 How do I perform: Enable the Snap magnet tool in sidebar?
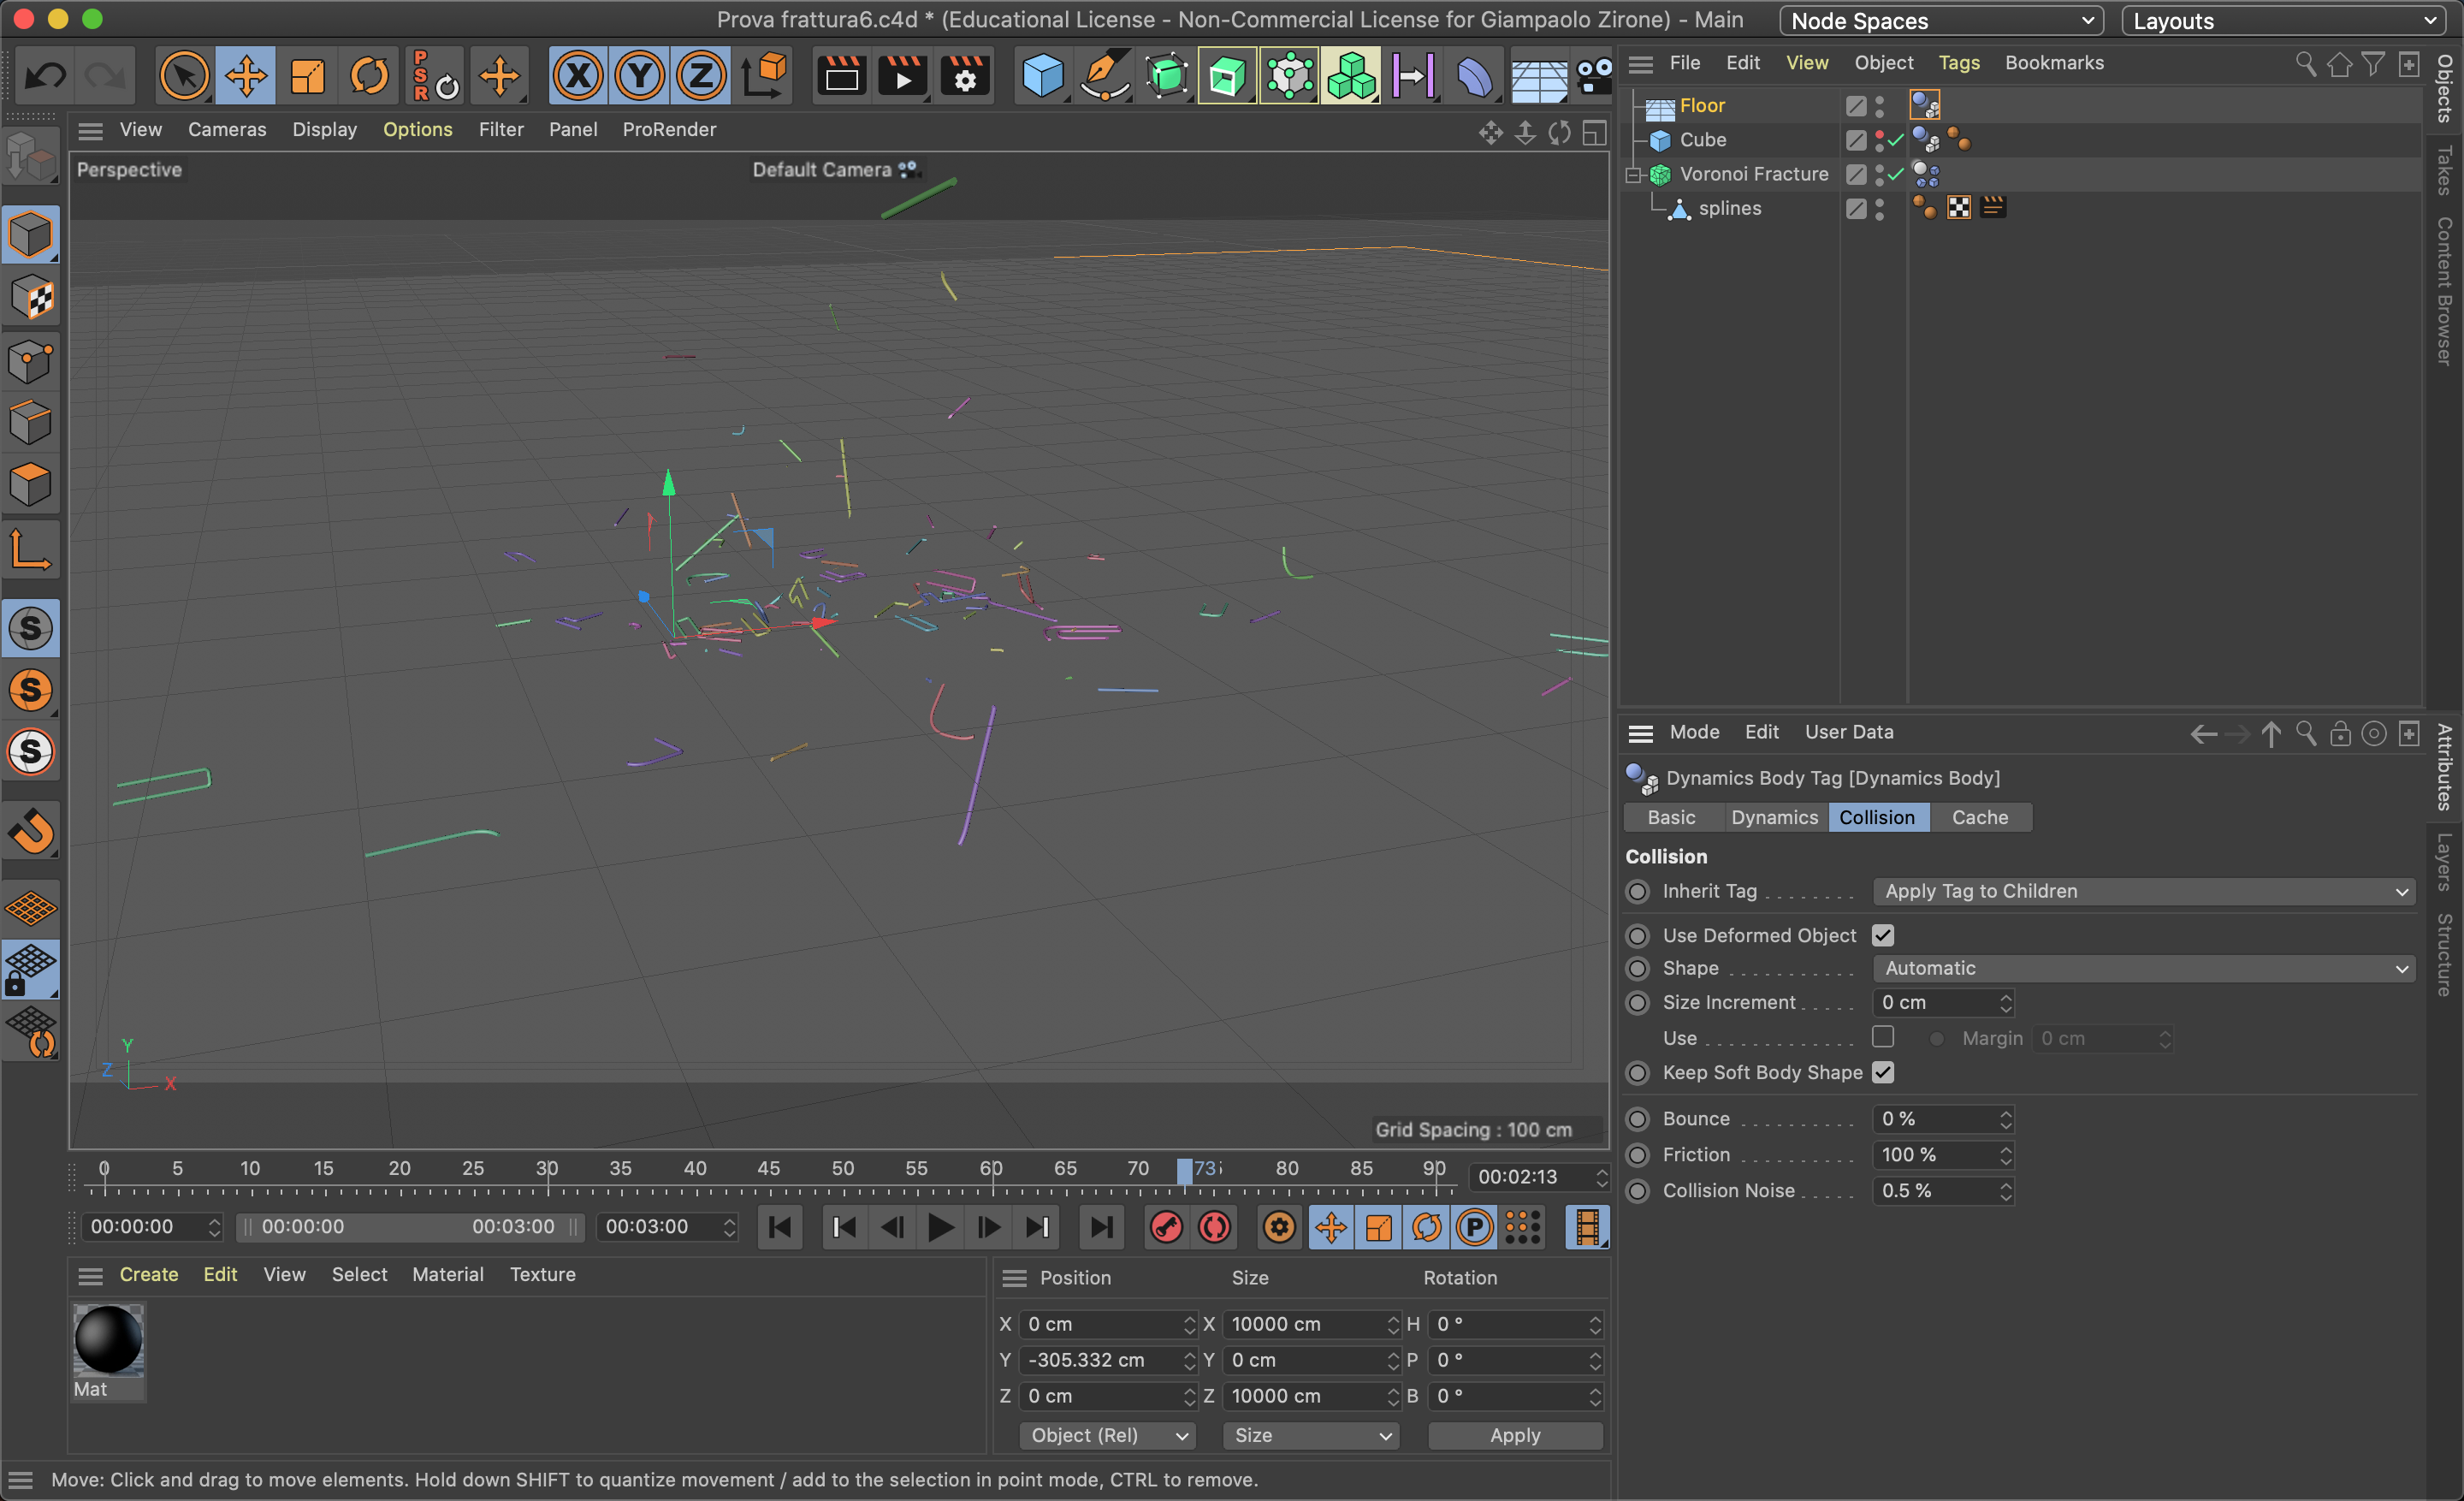point(31,830)
